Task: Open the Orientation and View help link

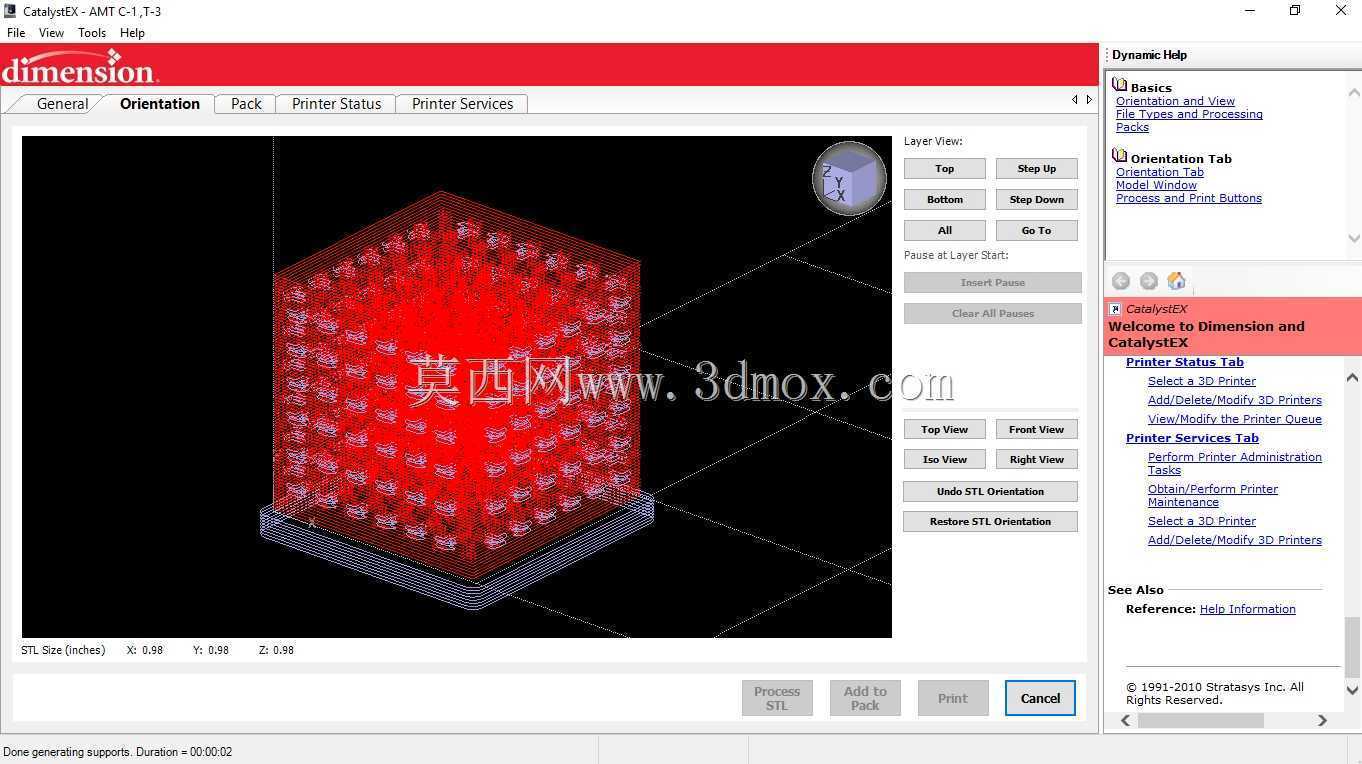Action: (x=1175, y=101)
